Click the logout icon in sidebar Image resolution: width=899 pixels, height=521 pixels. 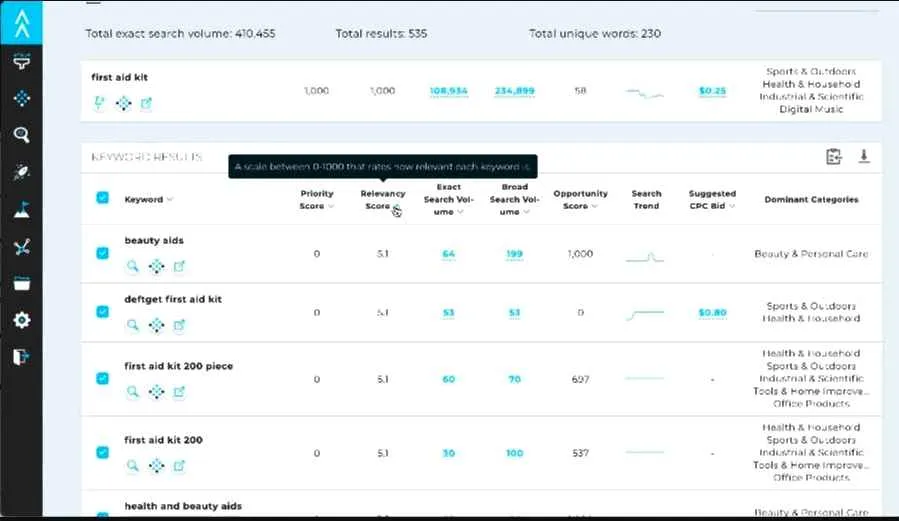click(21, 357)
